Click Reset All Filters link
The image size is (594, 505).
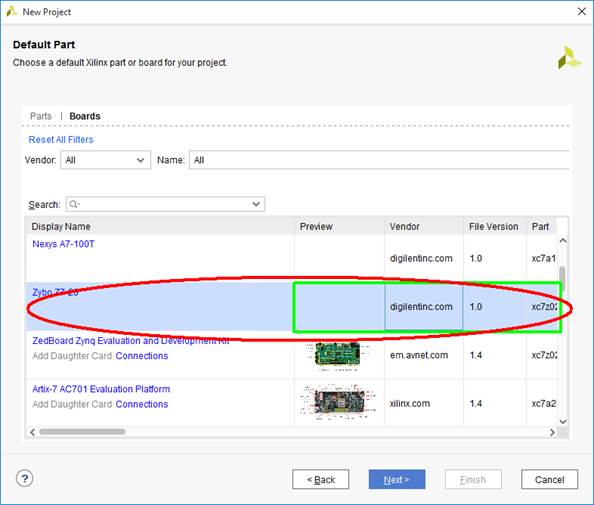(61, 140)
